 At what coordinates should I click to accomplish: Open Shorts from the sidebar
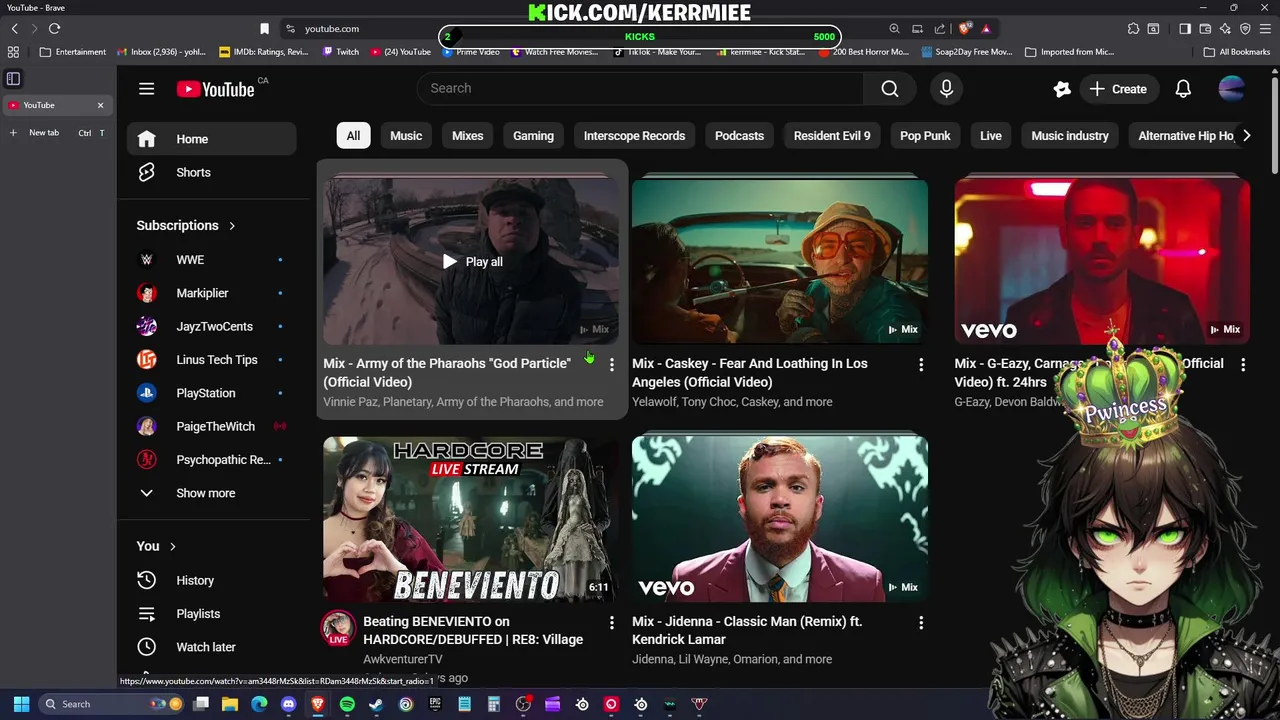(211, 172)
